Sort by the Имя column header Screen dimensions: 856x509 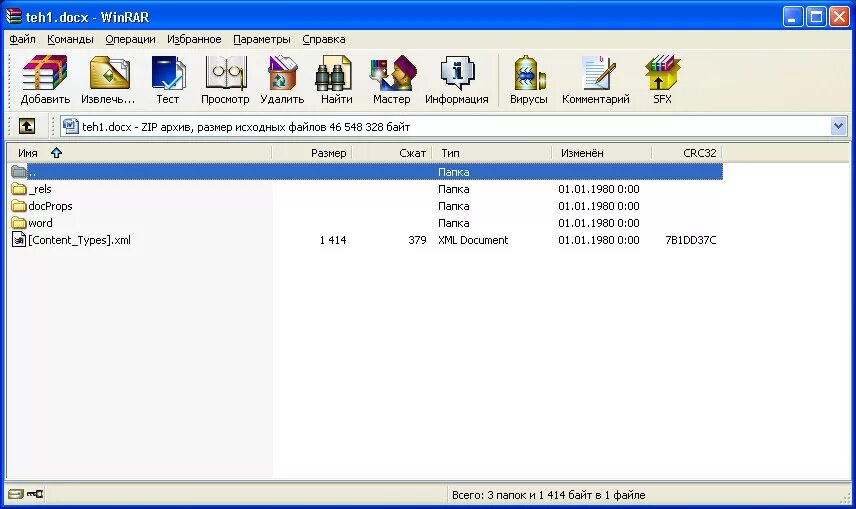click(x=139, y=153)
